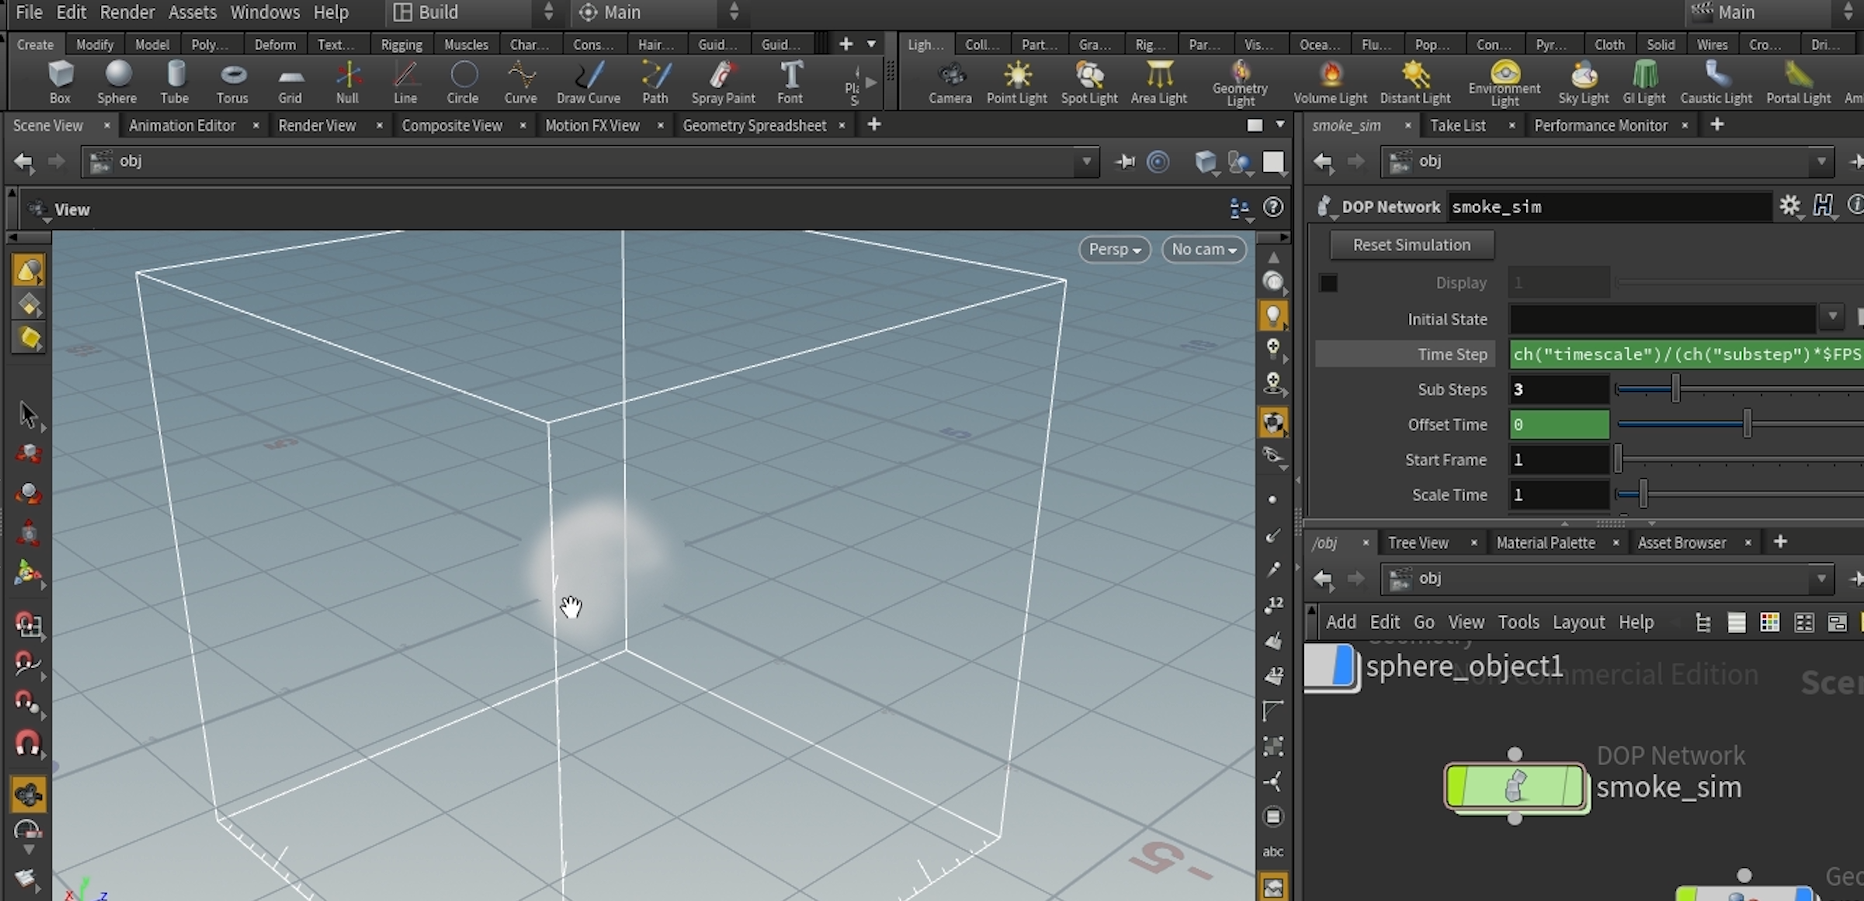Image resolution: width=1864 pixels, height=901 pixels.
Task: Open the Render menu
Action: click(x=127, y=12)
